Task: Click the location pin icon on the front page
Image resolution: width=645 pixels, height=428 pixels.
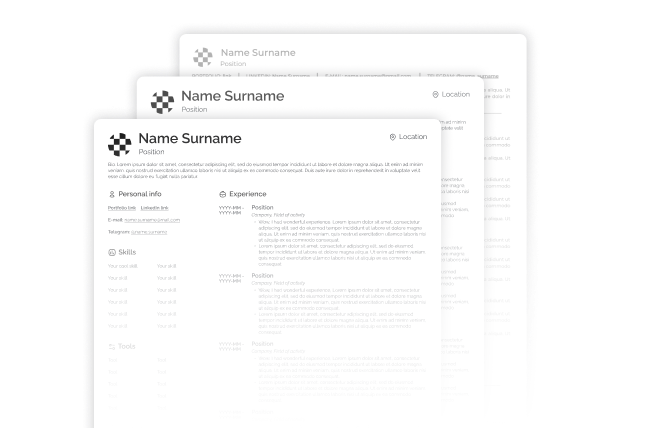Action: 392,137
